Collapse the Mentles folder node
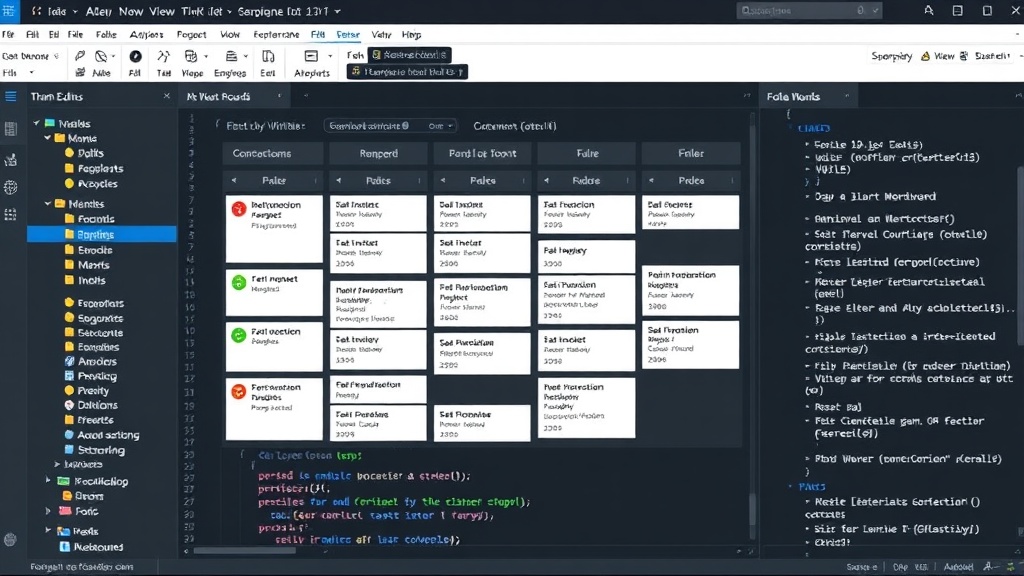The image size is (1024, 576). point(48,204)
